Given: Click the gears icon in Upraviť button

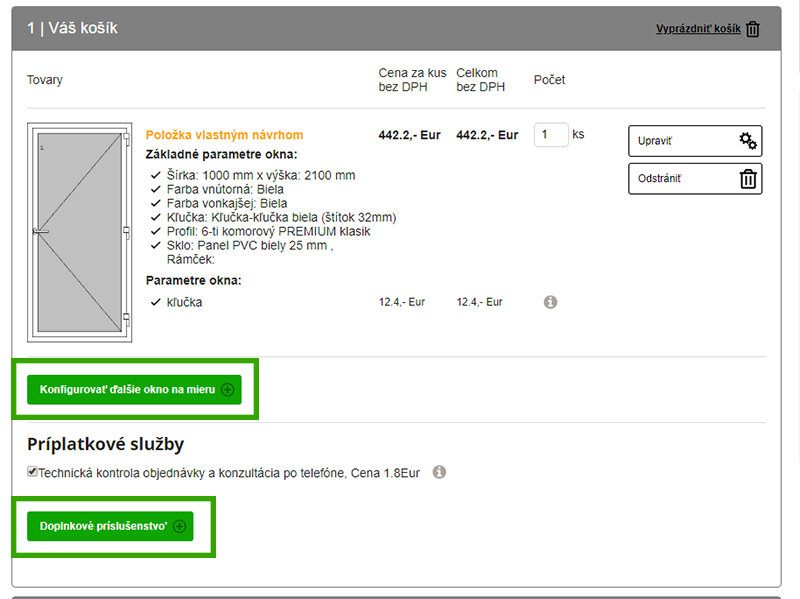Looking at the screenshot, I should [747, 141].
